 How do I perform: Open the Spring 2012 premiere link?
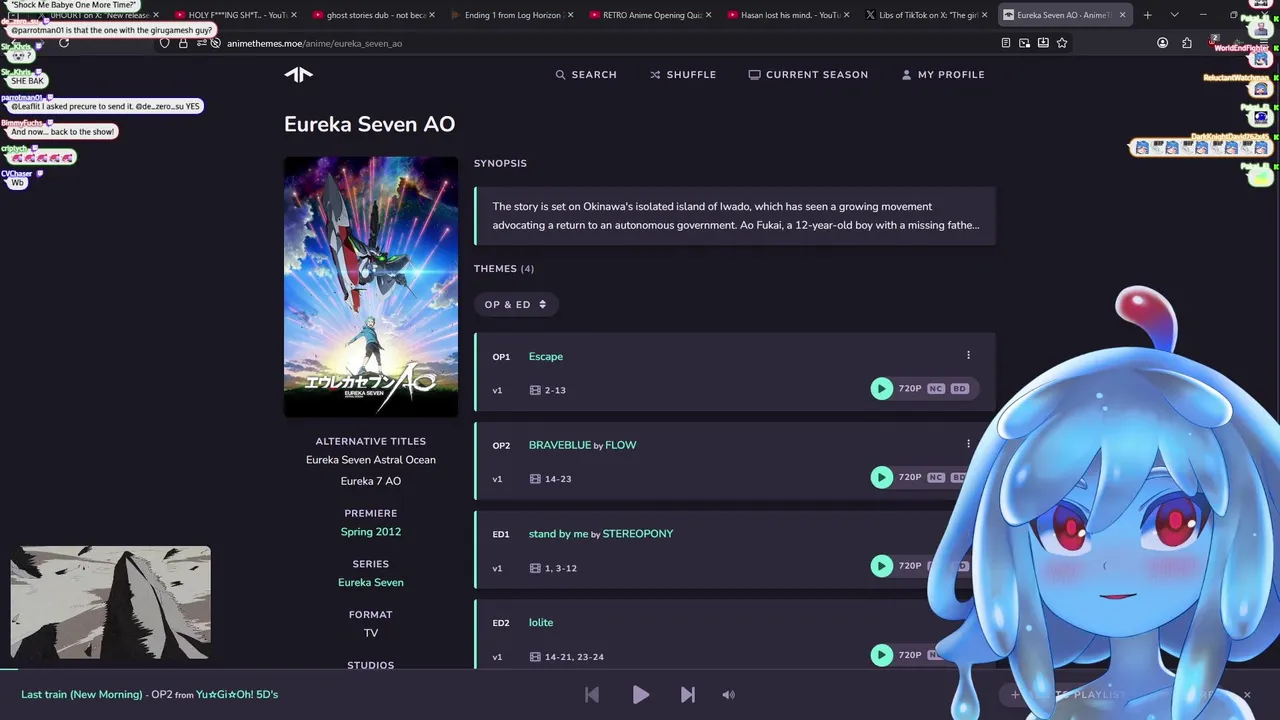point(370,532)
